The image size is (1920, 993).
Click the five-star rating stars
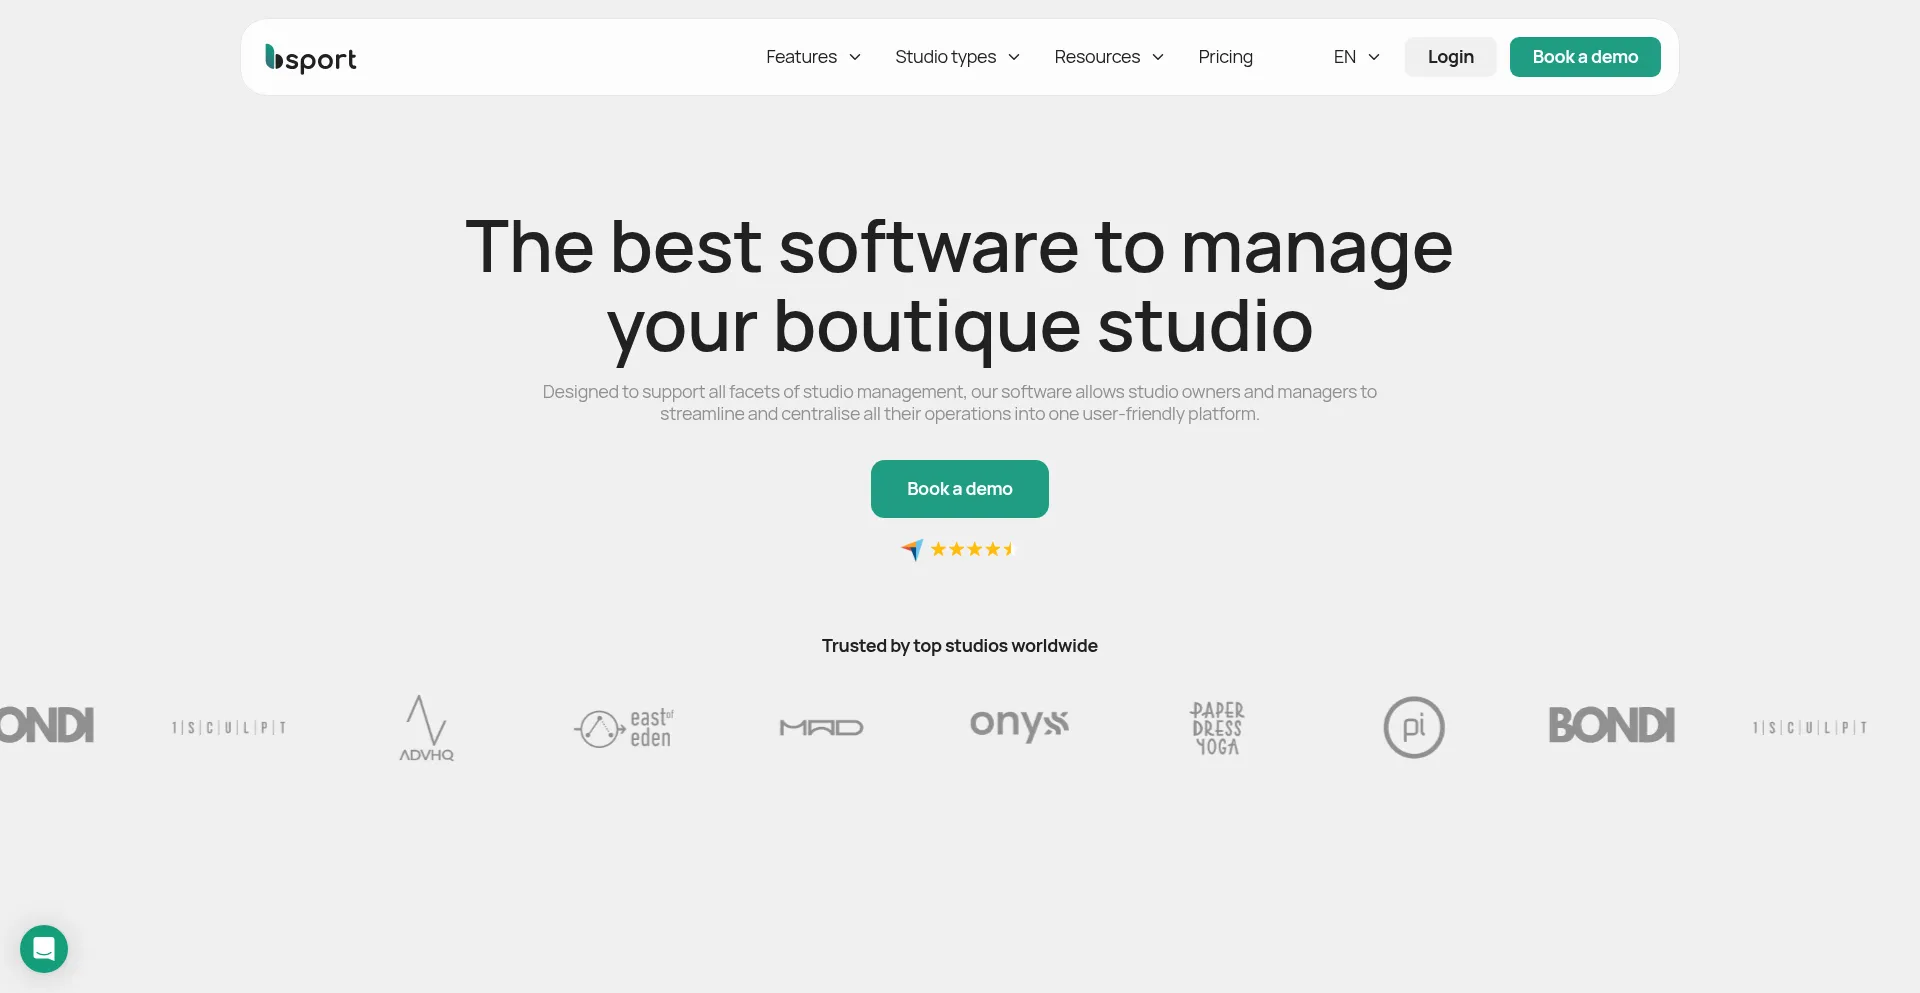click(x=972, y=549)
